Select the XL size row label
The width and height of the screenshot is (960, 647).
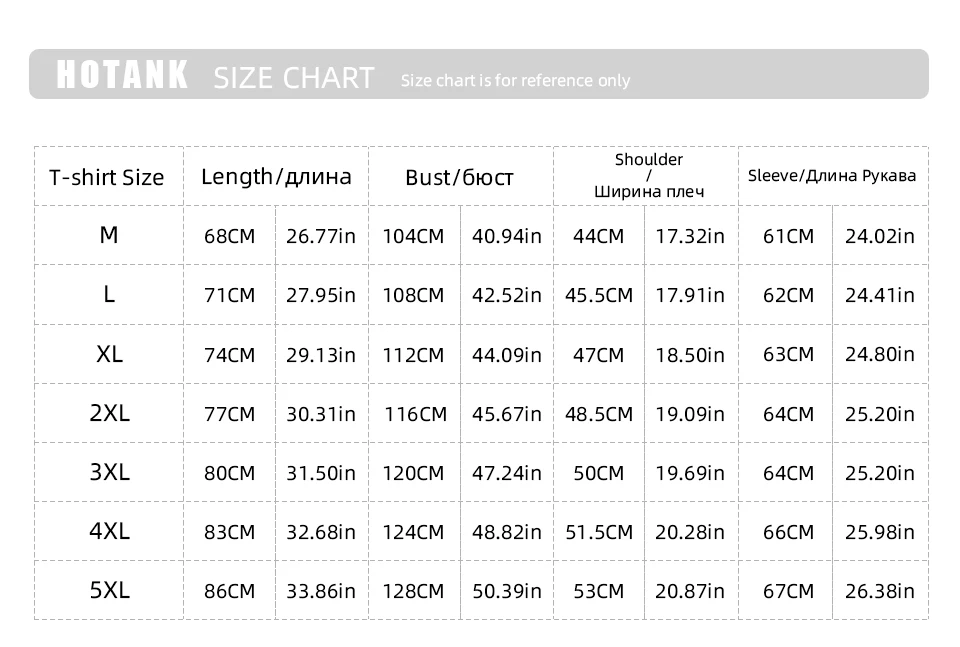pyautogui.click(x=109, y=354)
